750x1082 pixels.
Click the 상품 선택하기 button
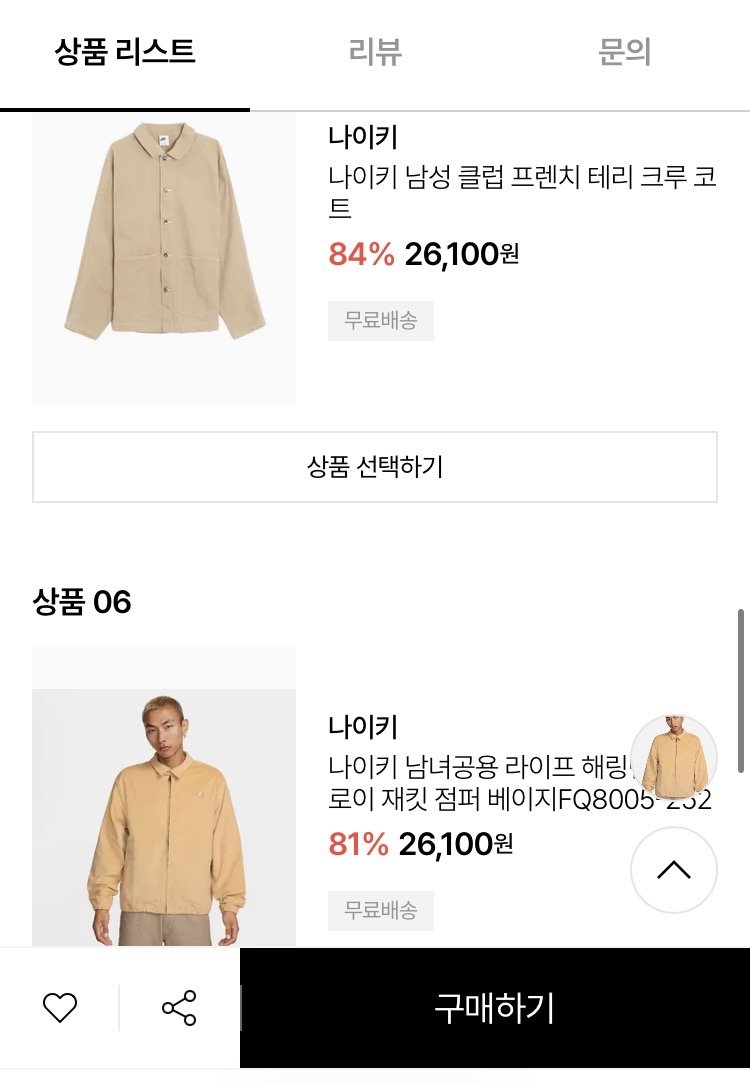pyautogui.click(x=375, y=467)
